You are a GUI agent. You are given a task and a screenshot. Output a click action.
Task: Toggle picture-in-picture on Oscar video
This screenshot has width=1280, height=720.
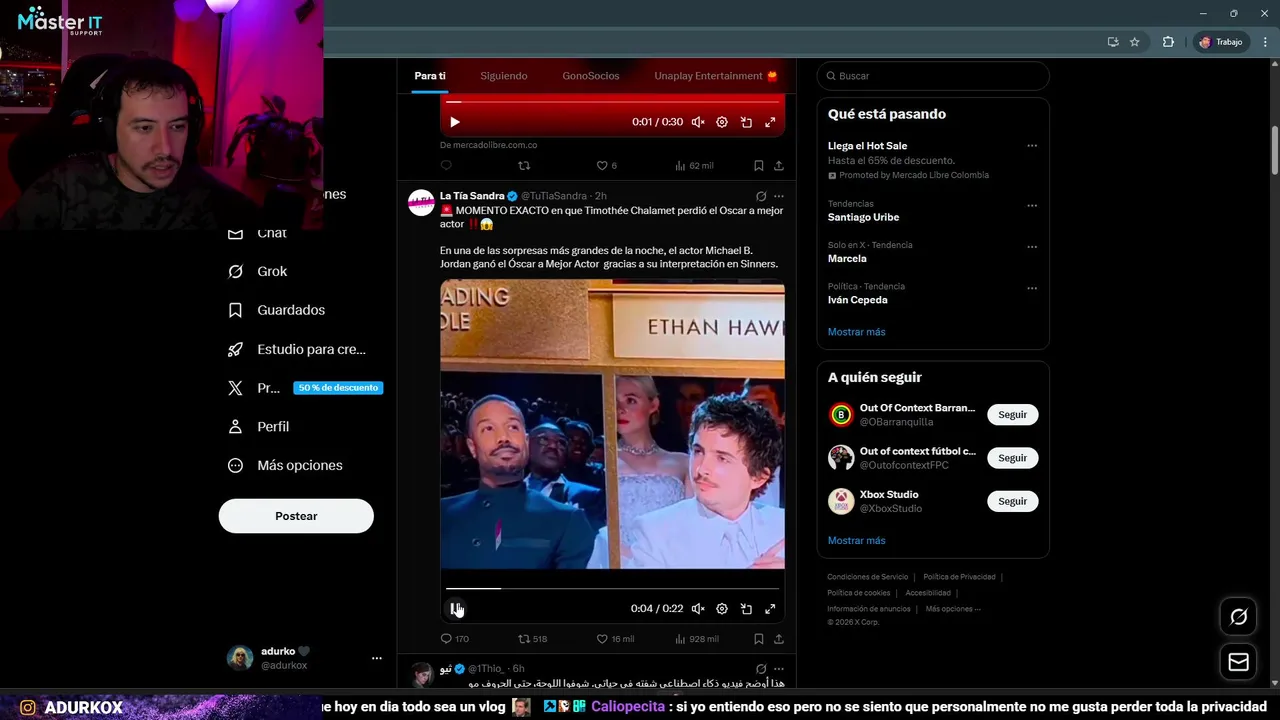746,609
